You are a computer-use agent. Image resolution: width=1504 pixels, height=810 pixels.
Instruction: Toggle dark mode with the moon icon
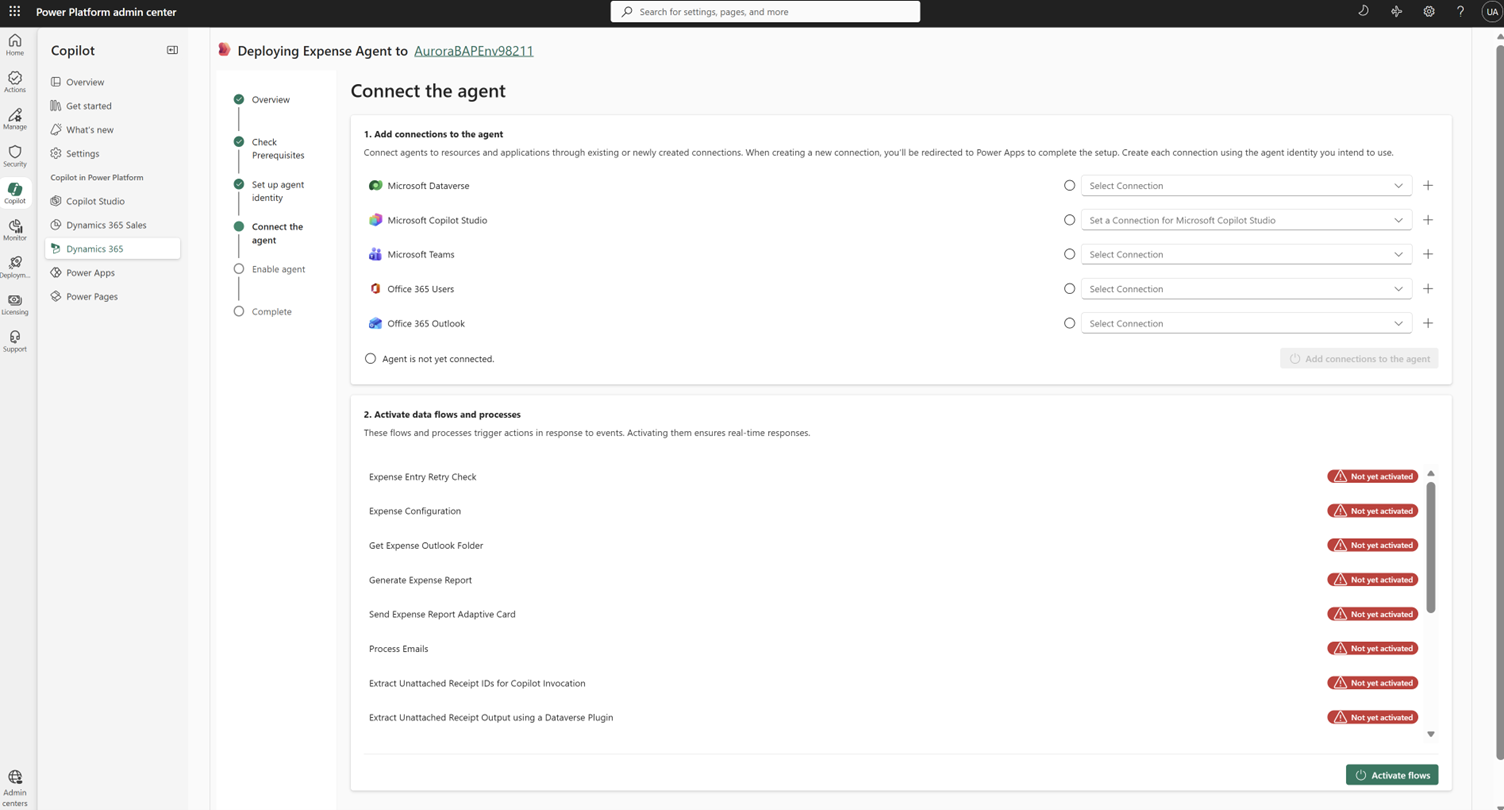[x=1362, y=11]
